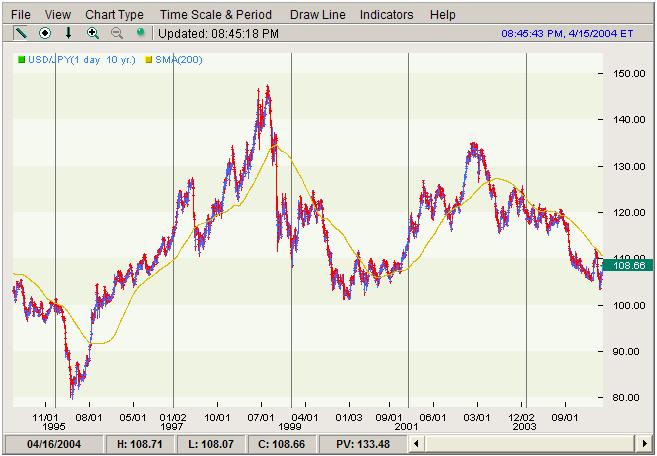Click the 04/01 date axis label
Screen dimensions: 657x456
tap(305, 417)
